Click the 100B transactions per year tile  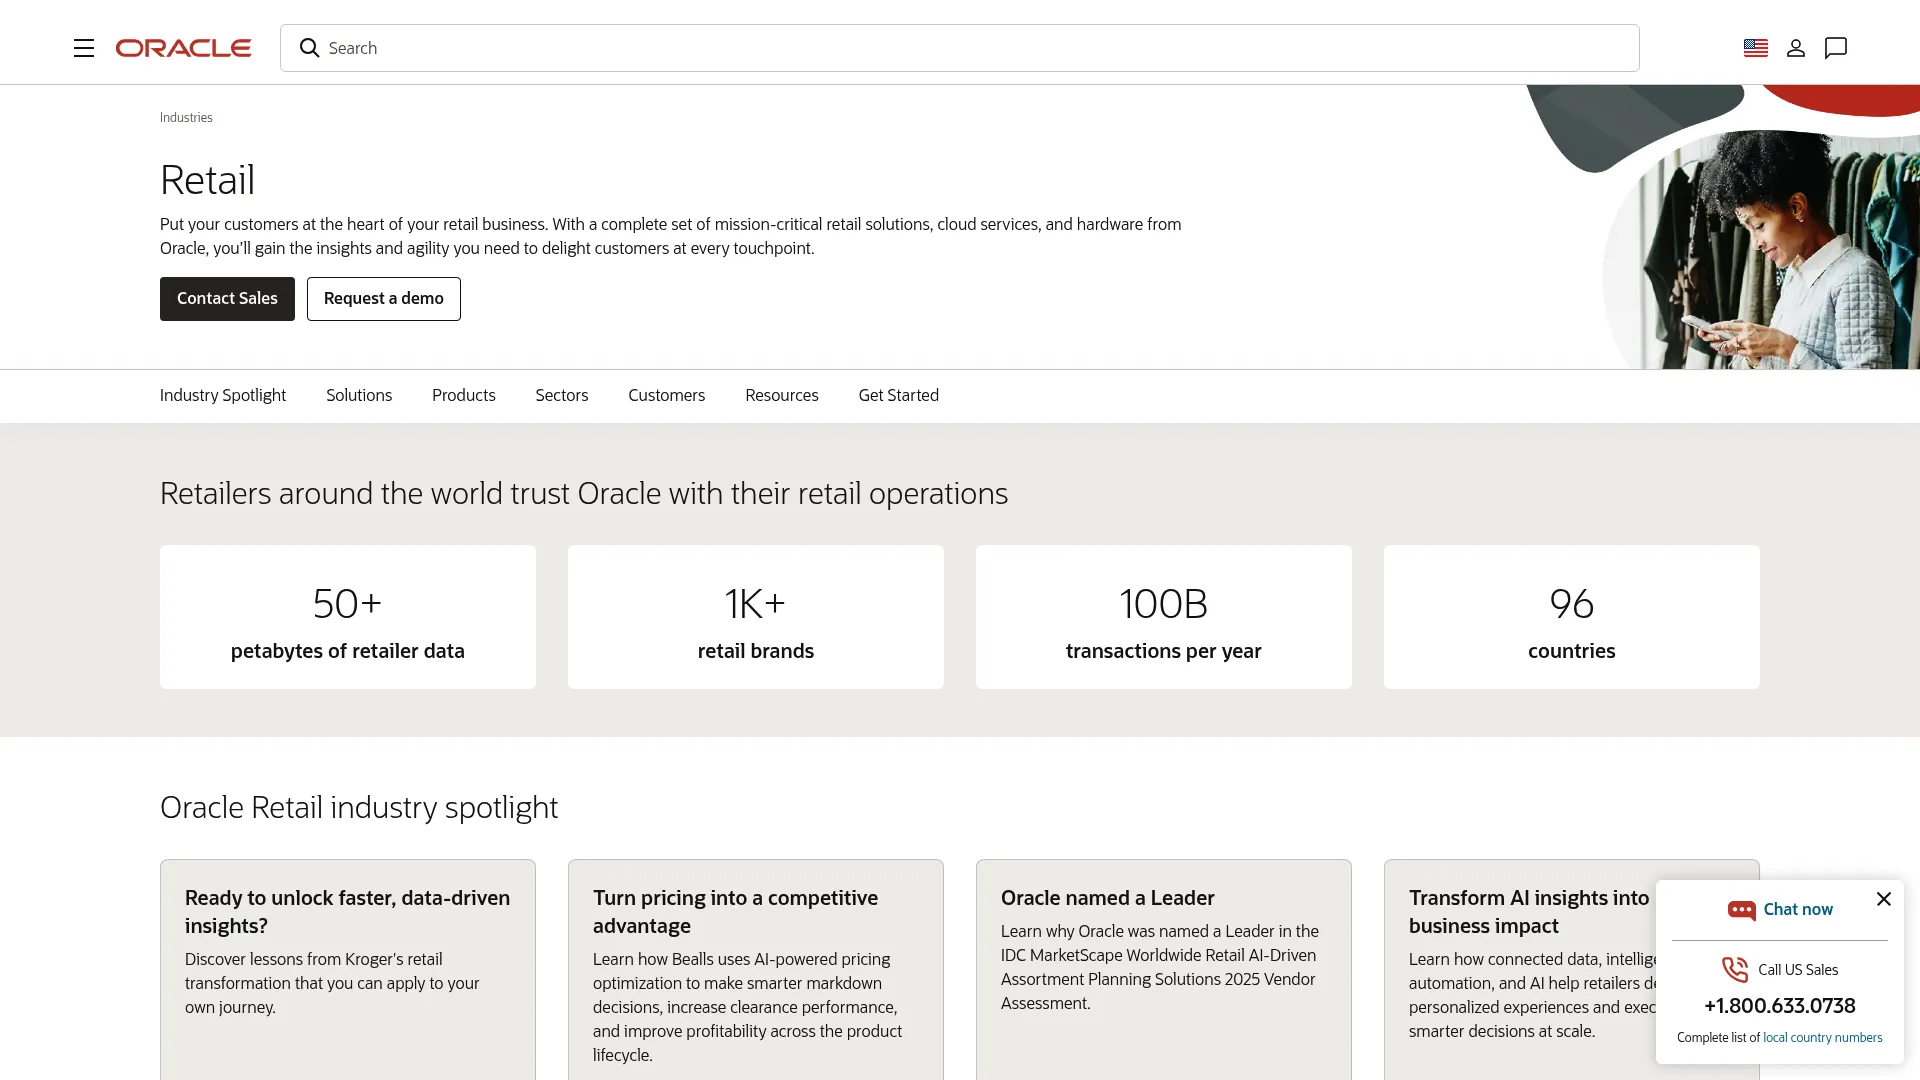(x=1164, y=617)
